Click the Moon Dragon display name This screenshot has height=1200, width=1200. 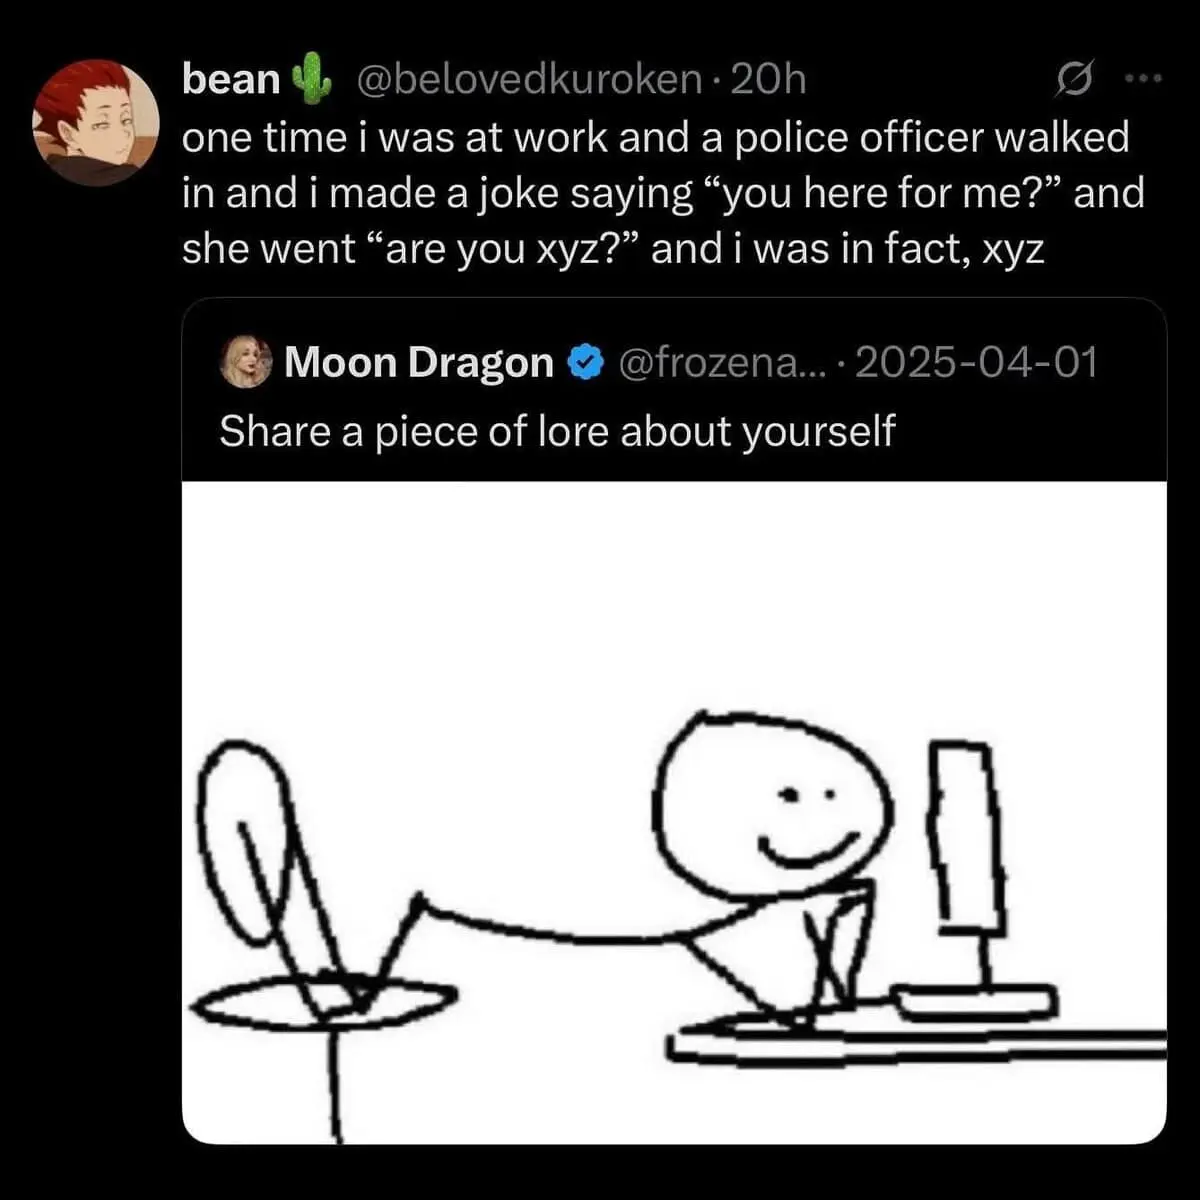418,362
